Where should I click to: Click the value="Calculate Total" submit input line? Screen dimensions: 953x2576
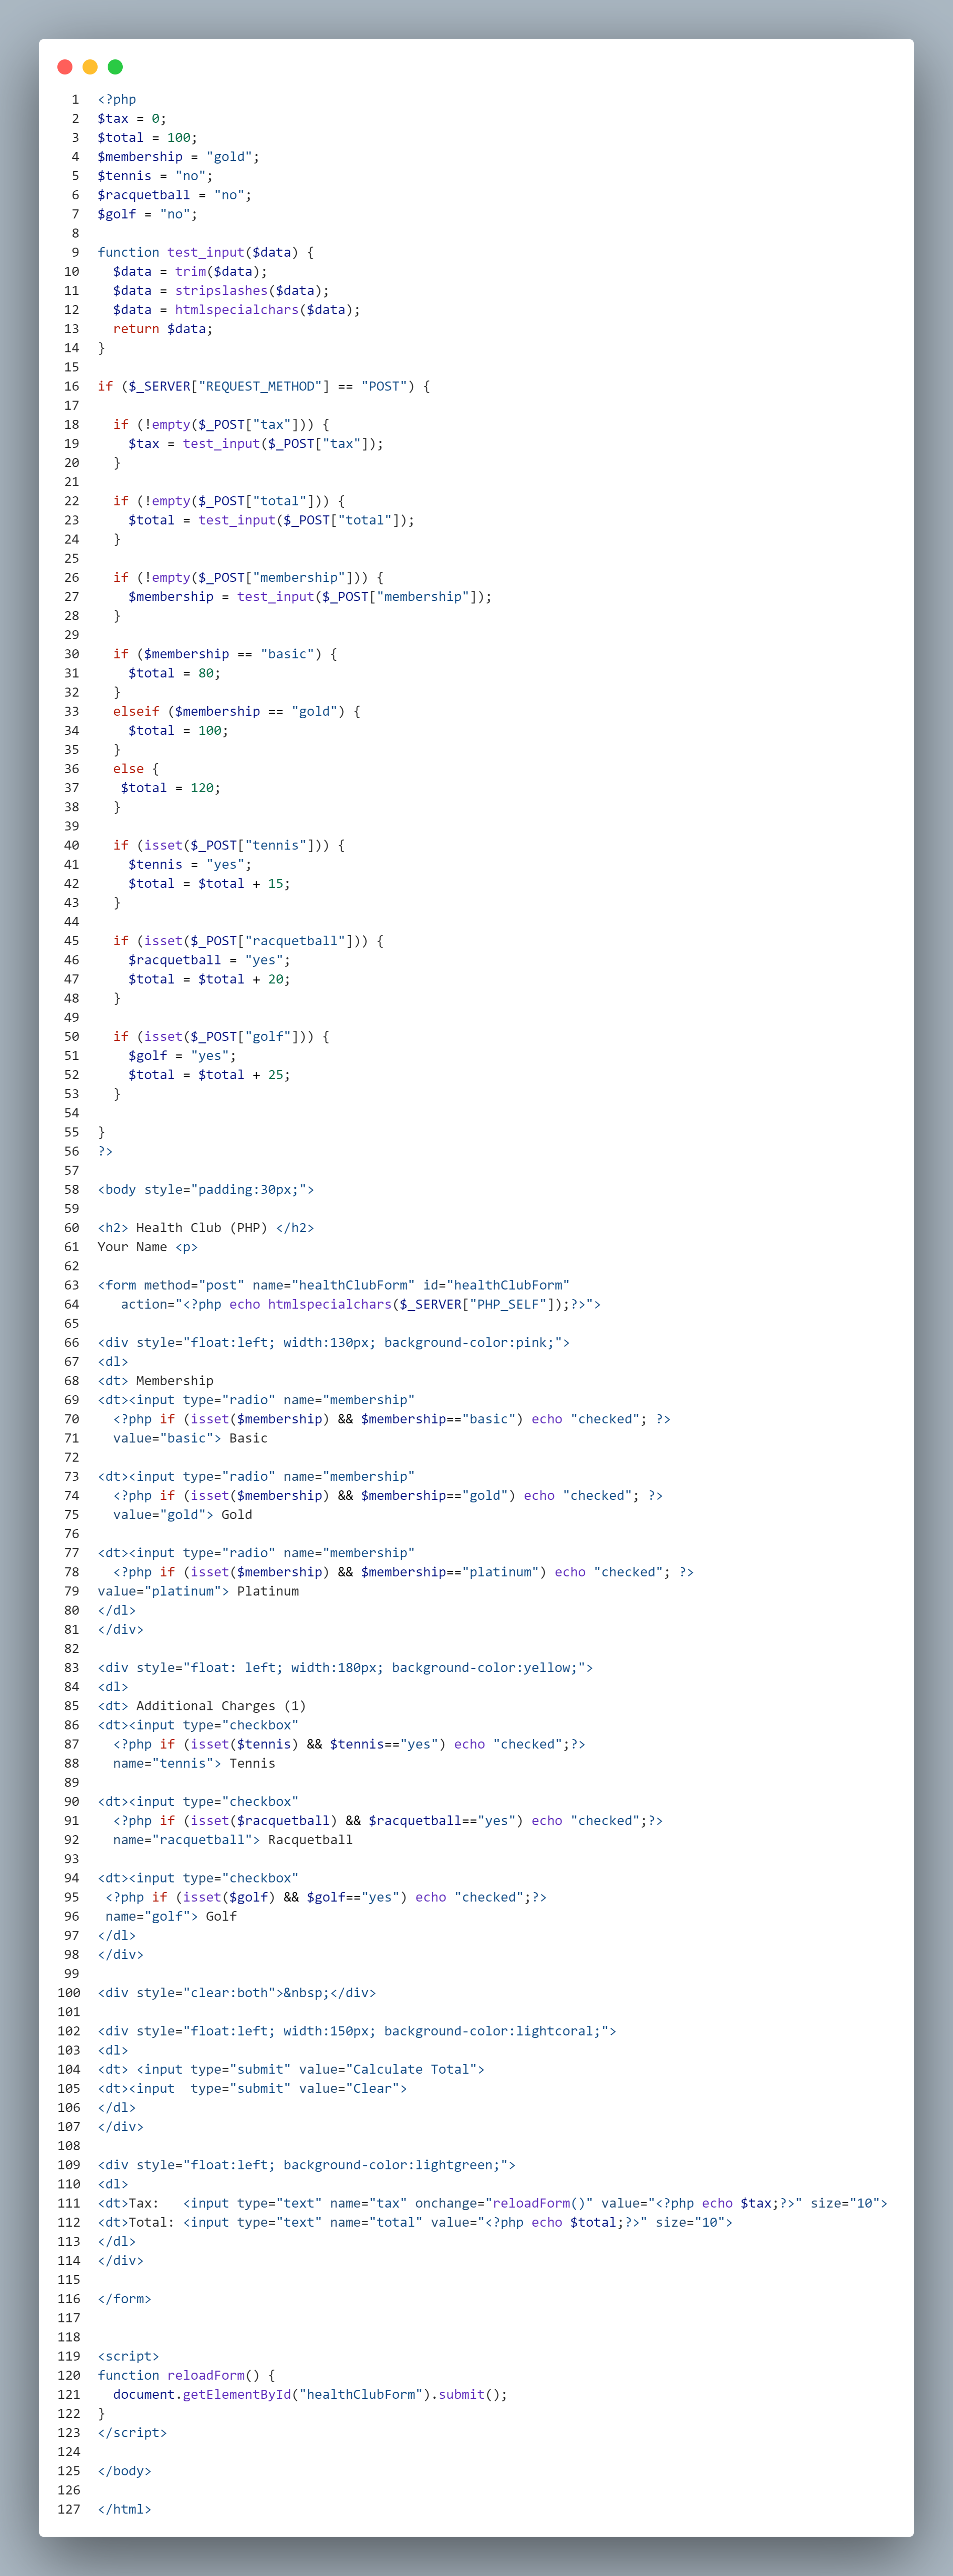coord(291,2069)
